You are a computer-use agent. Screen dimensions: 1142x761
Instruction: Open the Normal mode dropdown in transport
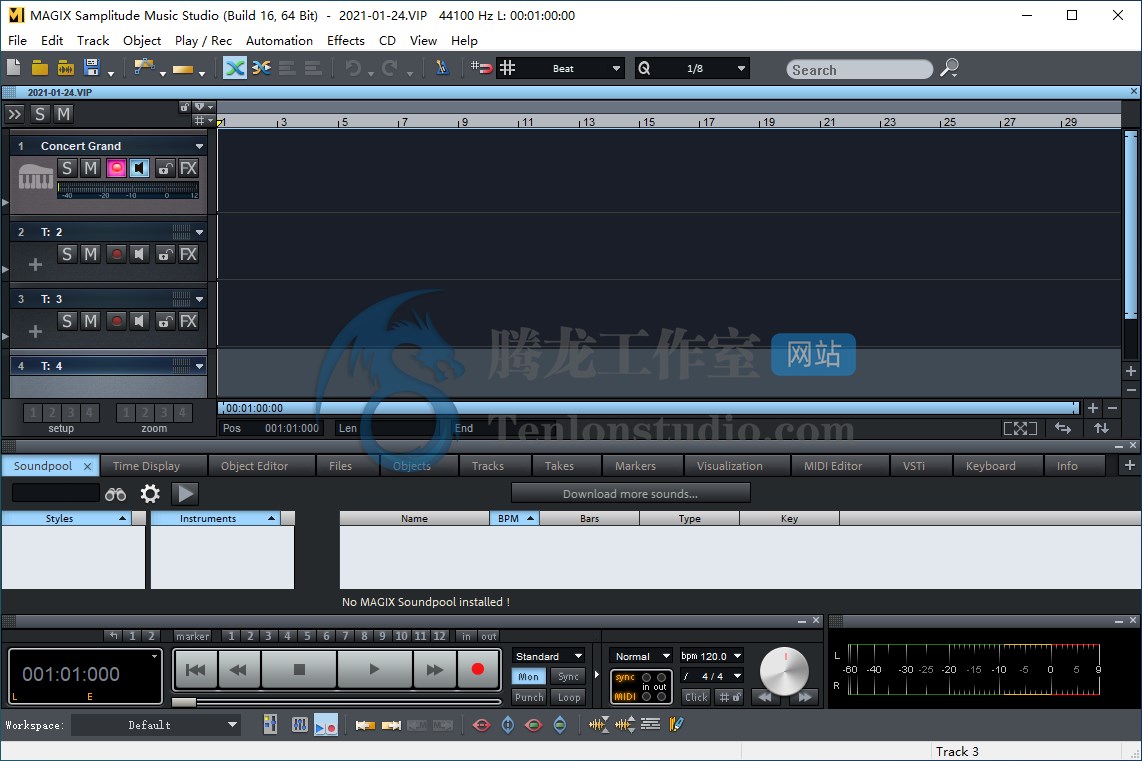tap(641, 656)
